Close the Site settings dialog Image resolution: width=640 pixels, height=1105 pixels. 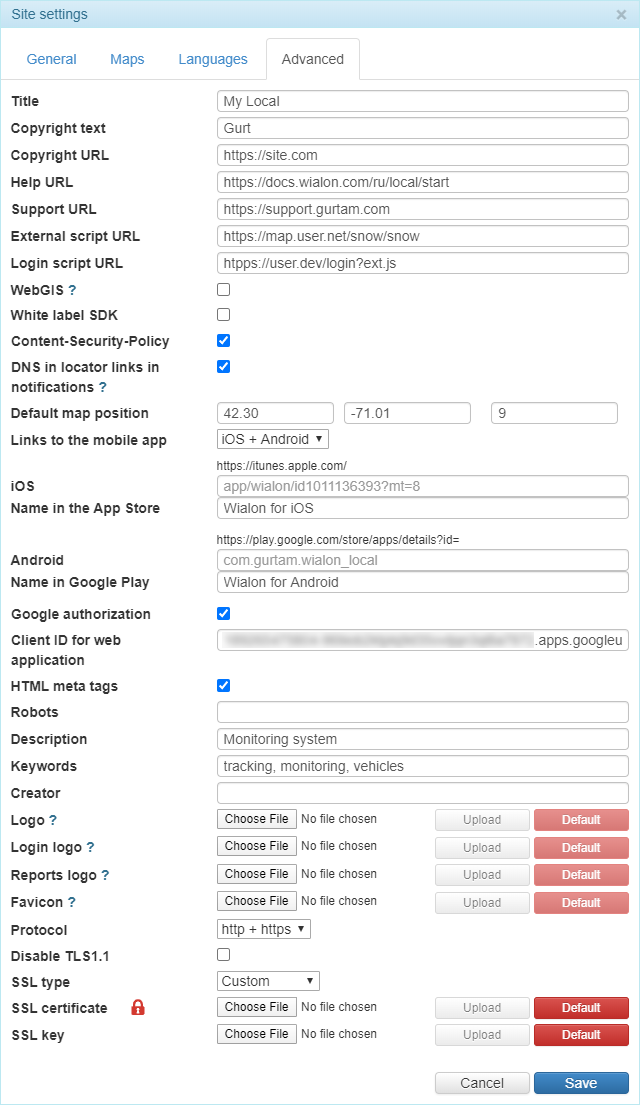[621, 15]
